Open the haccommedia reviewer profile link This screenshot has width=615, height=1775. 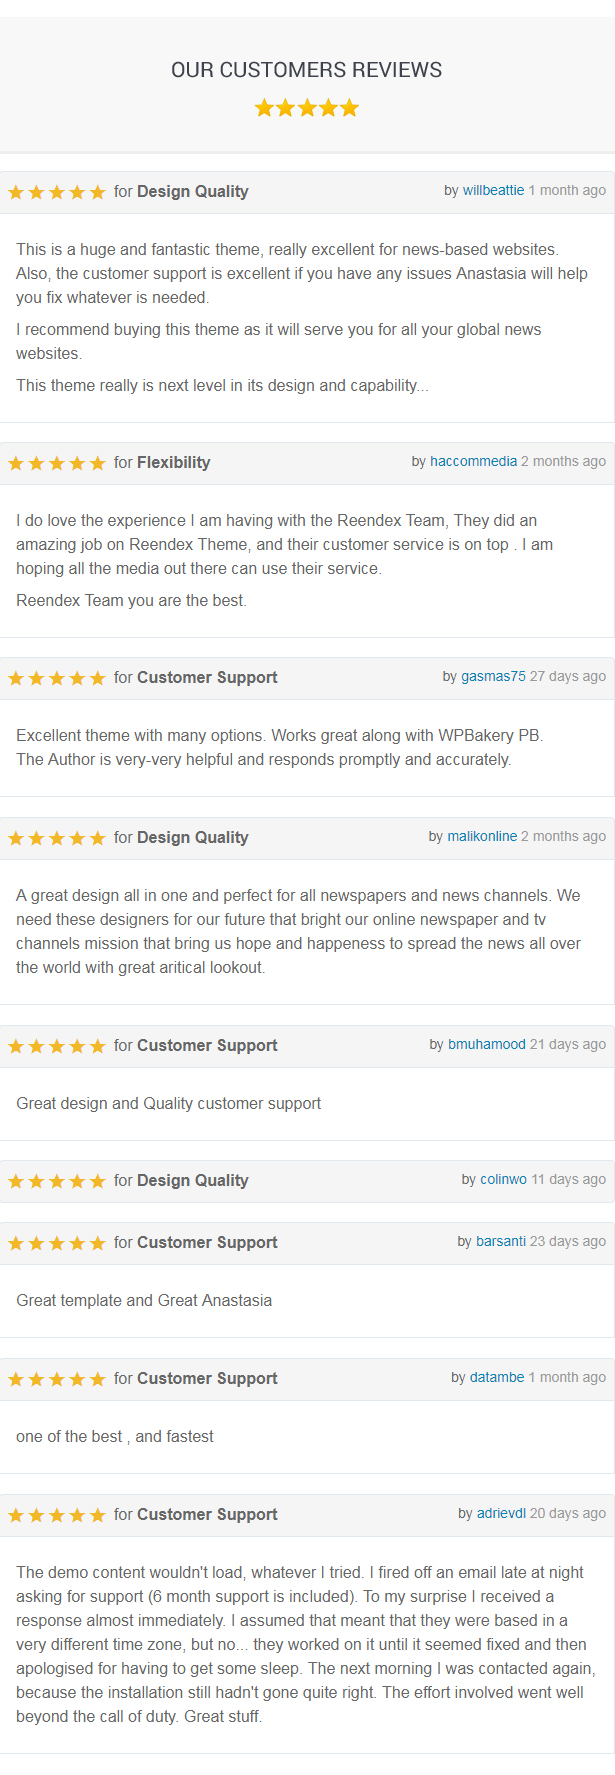point(473,461)
